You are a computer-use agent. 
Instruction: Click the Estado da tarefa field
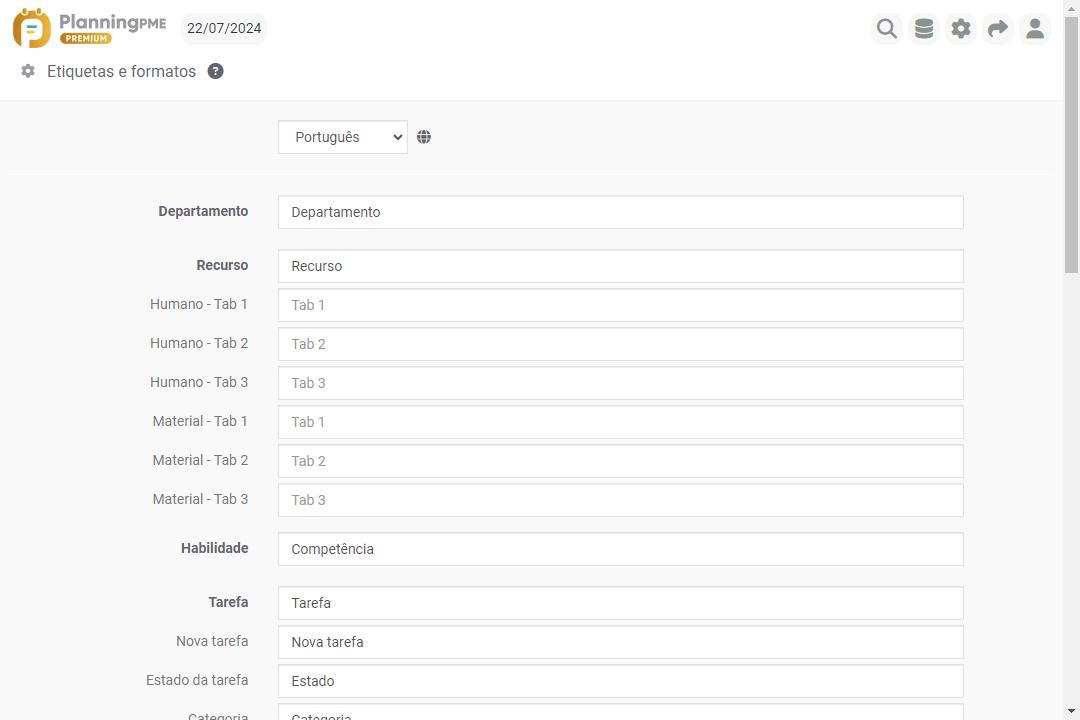click(621, 681)
